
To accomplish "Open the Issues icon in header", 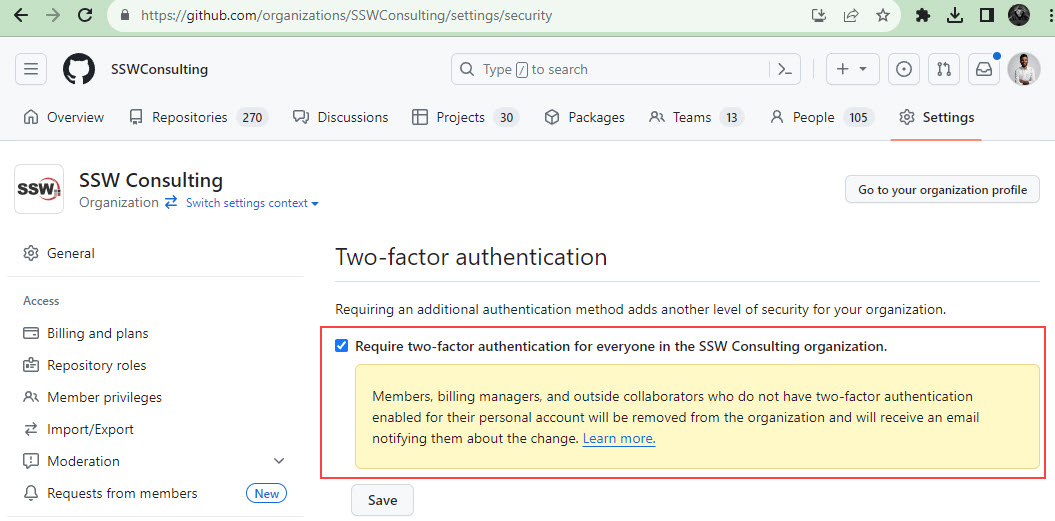I will tap(904, 69).
